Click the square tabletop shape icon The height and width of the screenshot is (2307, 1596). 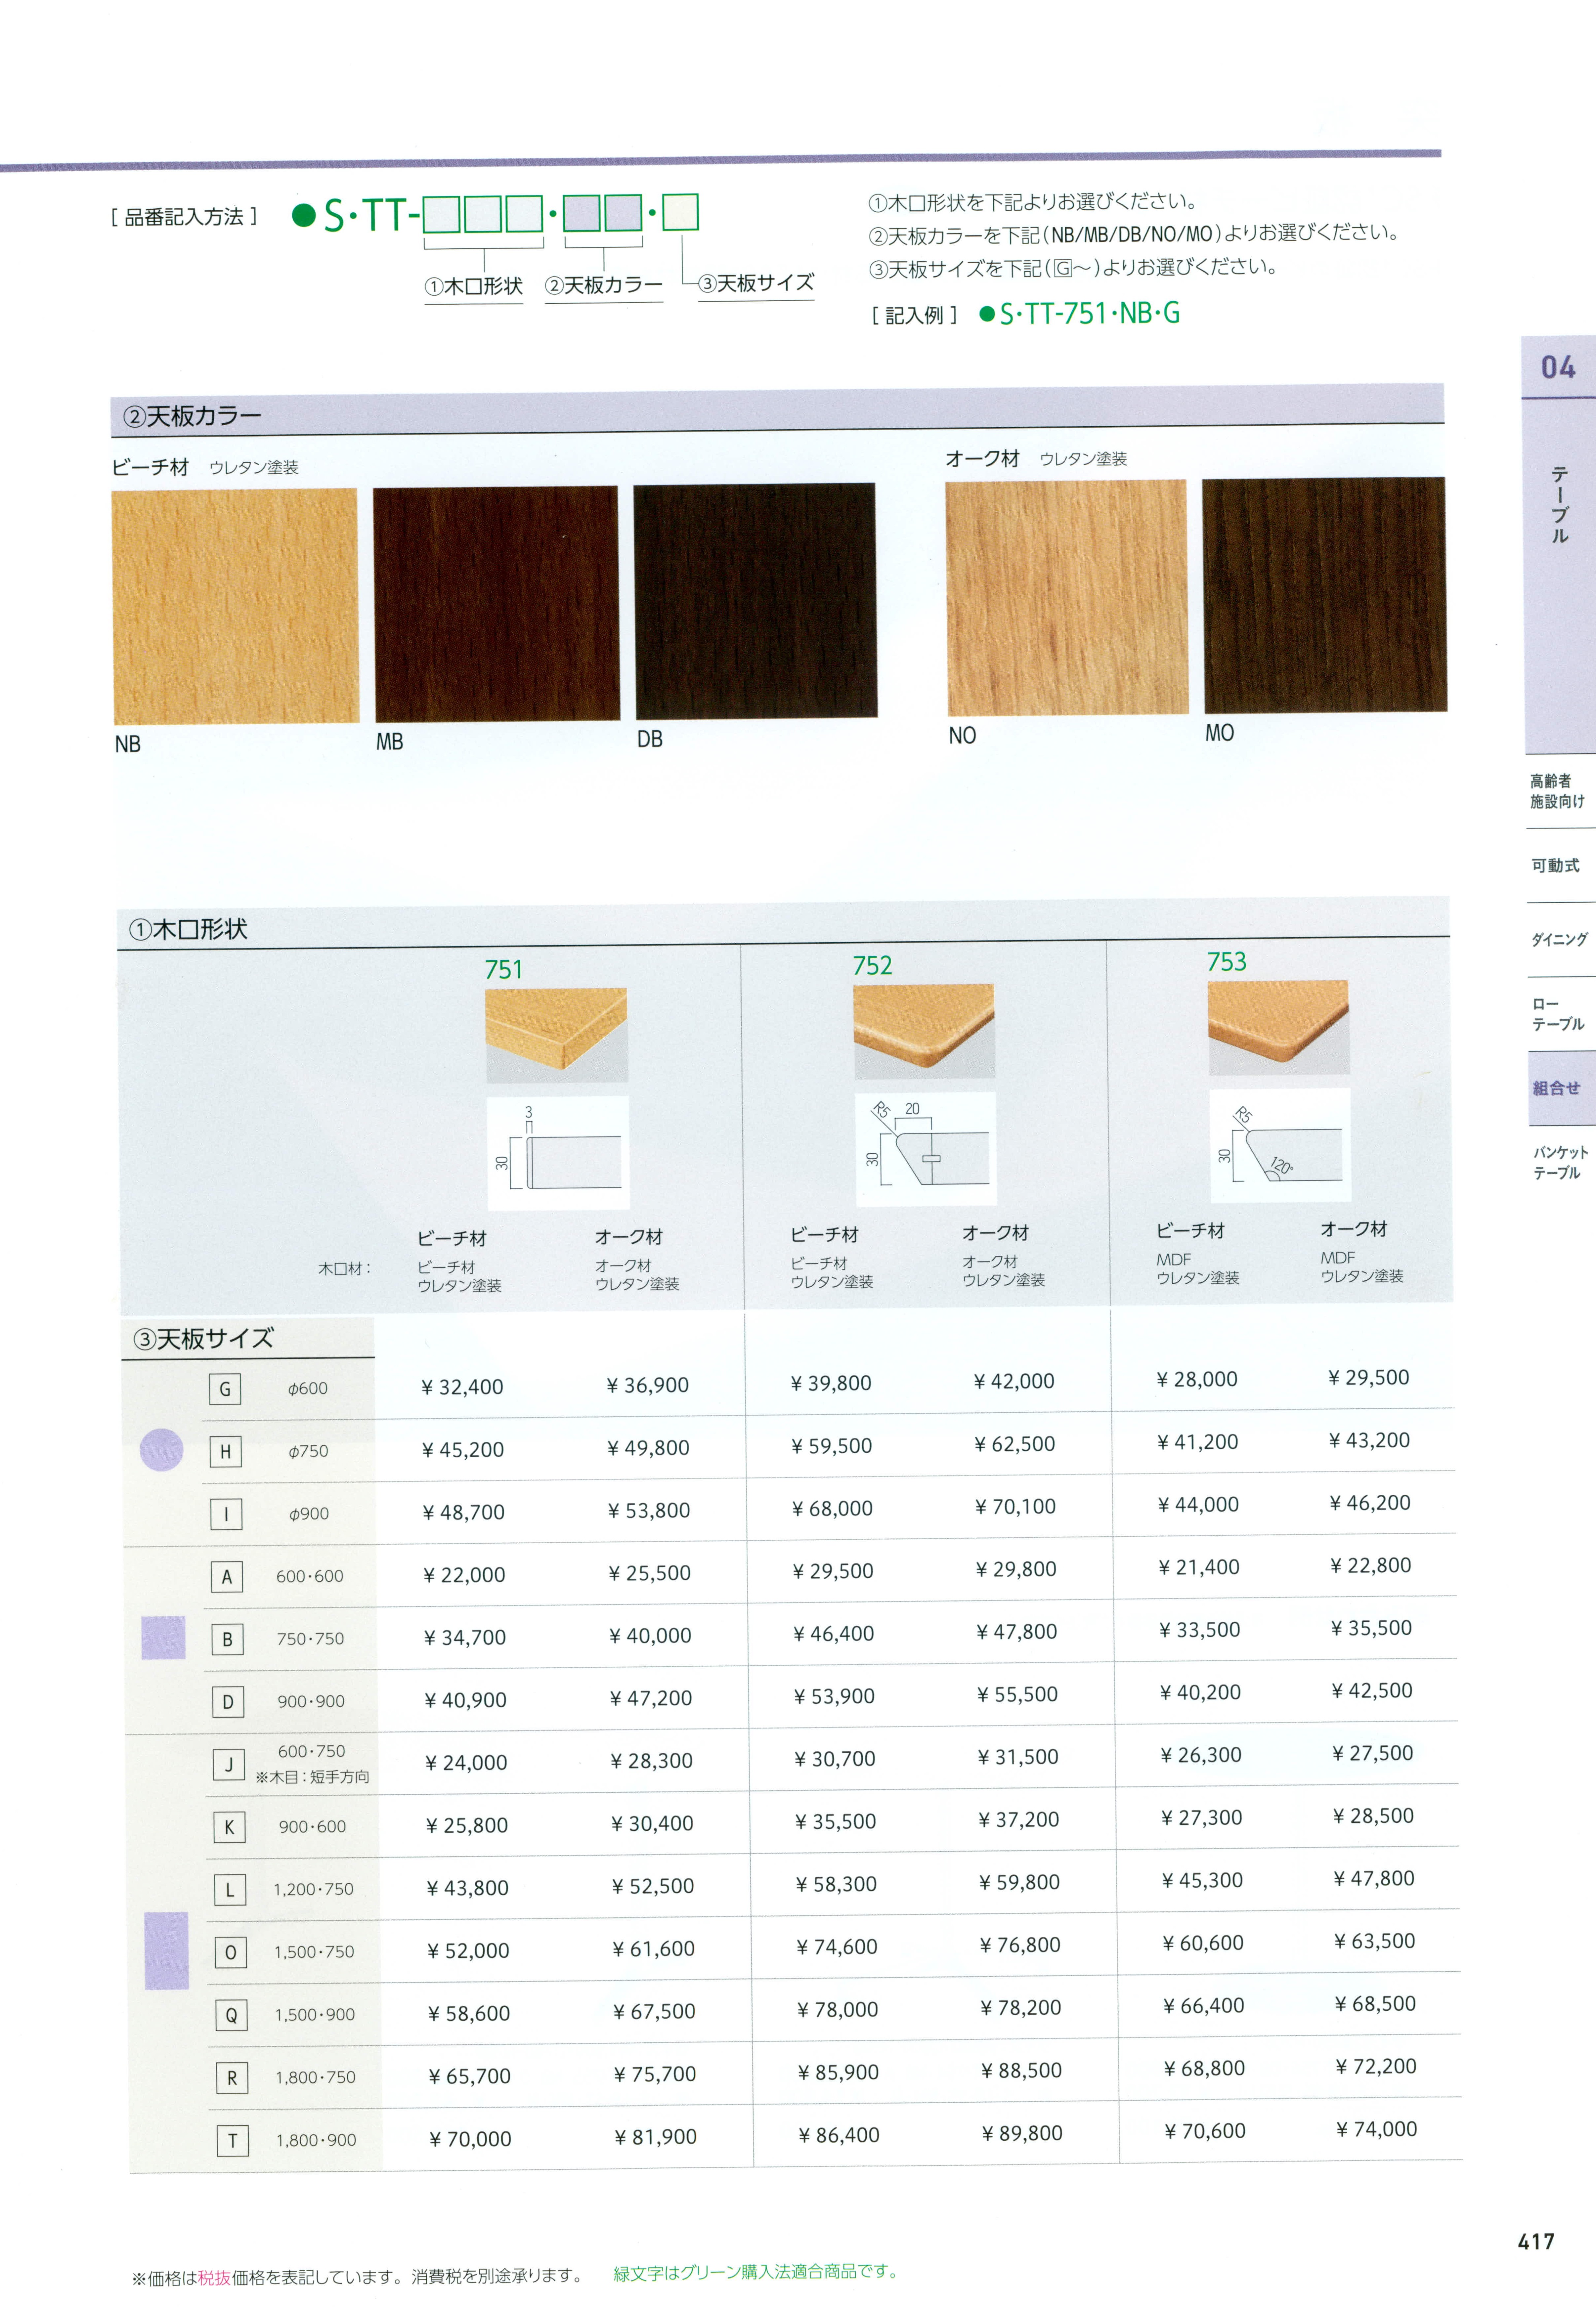163,1638
